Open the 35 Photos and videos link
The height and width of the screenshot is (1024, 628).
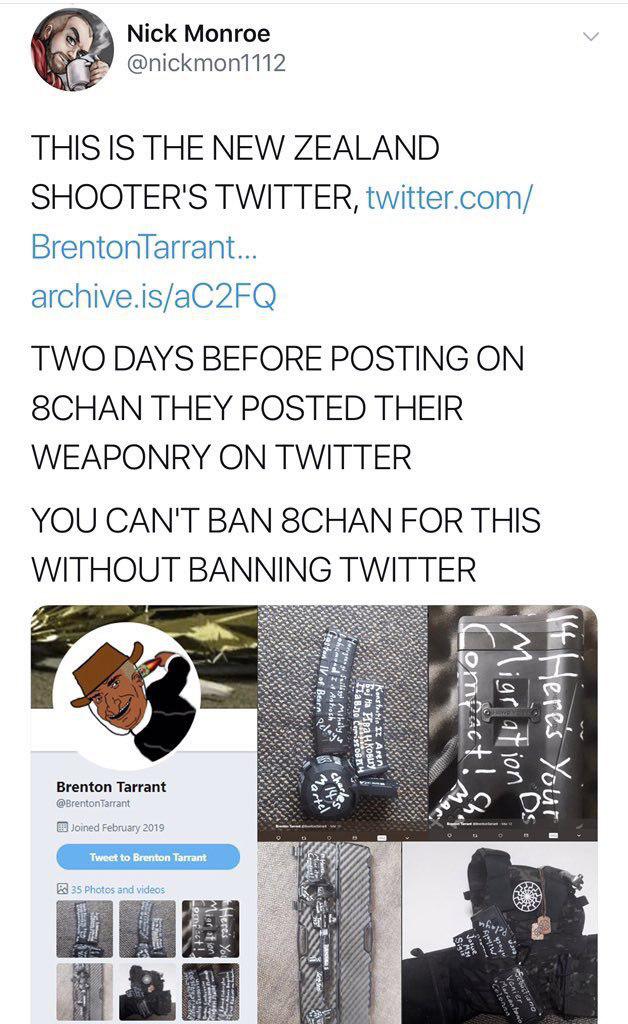[118, 889]
